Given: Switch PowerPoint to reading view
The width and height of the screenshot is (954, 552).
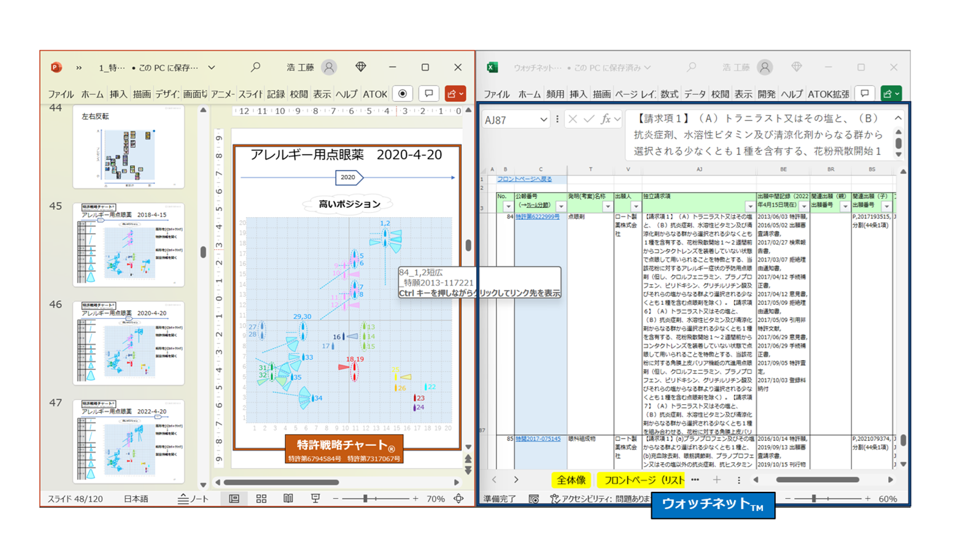Looking at the screenshot, I should pos(288,498).
